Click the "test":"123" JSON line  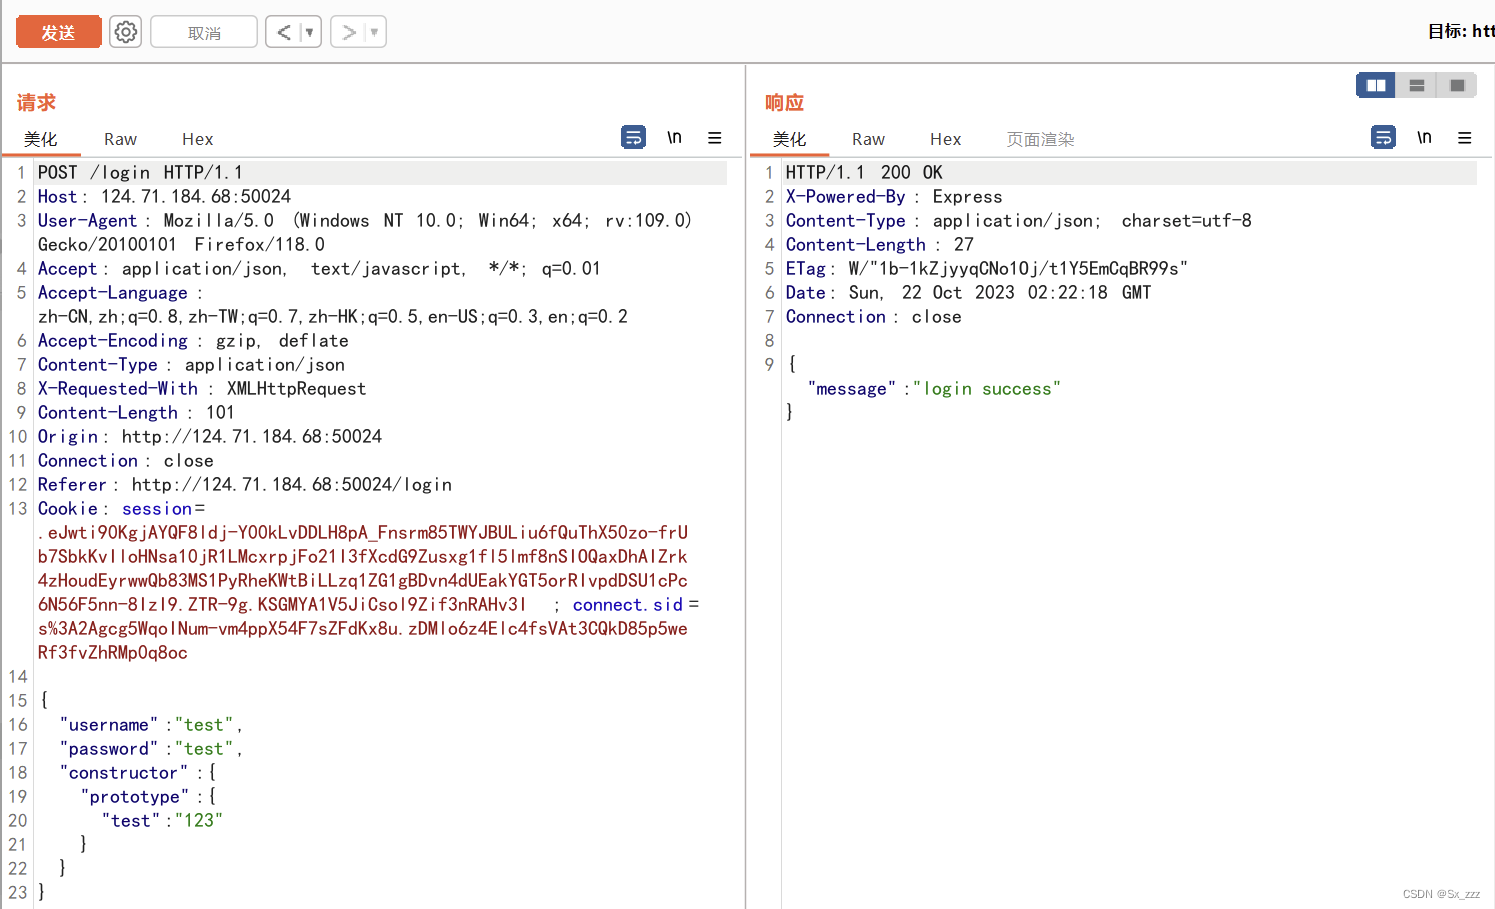tap(162, 821)
